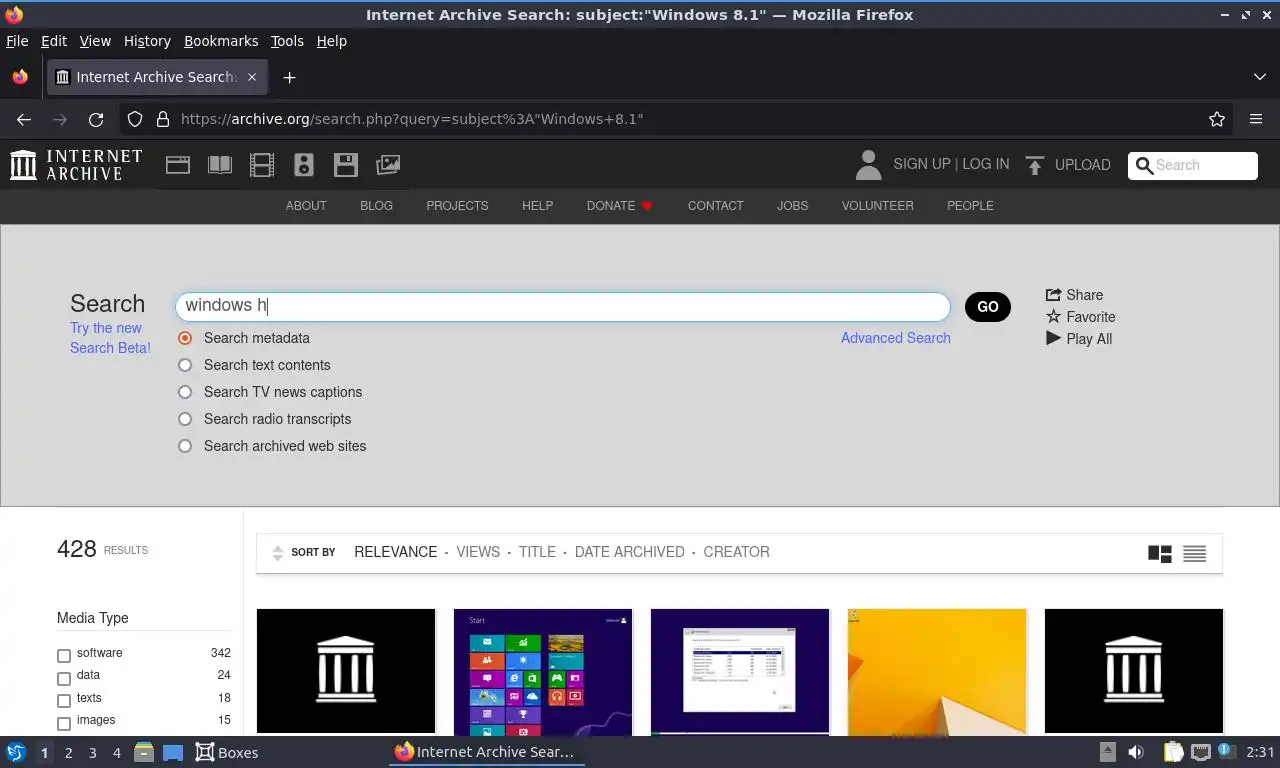This screenshot has height=768, width=1280.
Task: Open the DONATE link
Action: (620, 206)
